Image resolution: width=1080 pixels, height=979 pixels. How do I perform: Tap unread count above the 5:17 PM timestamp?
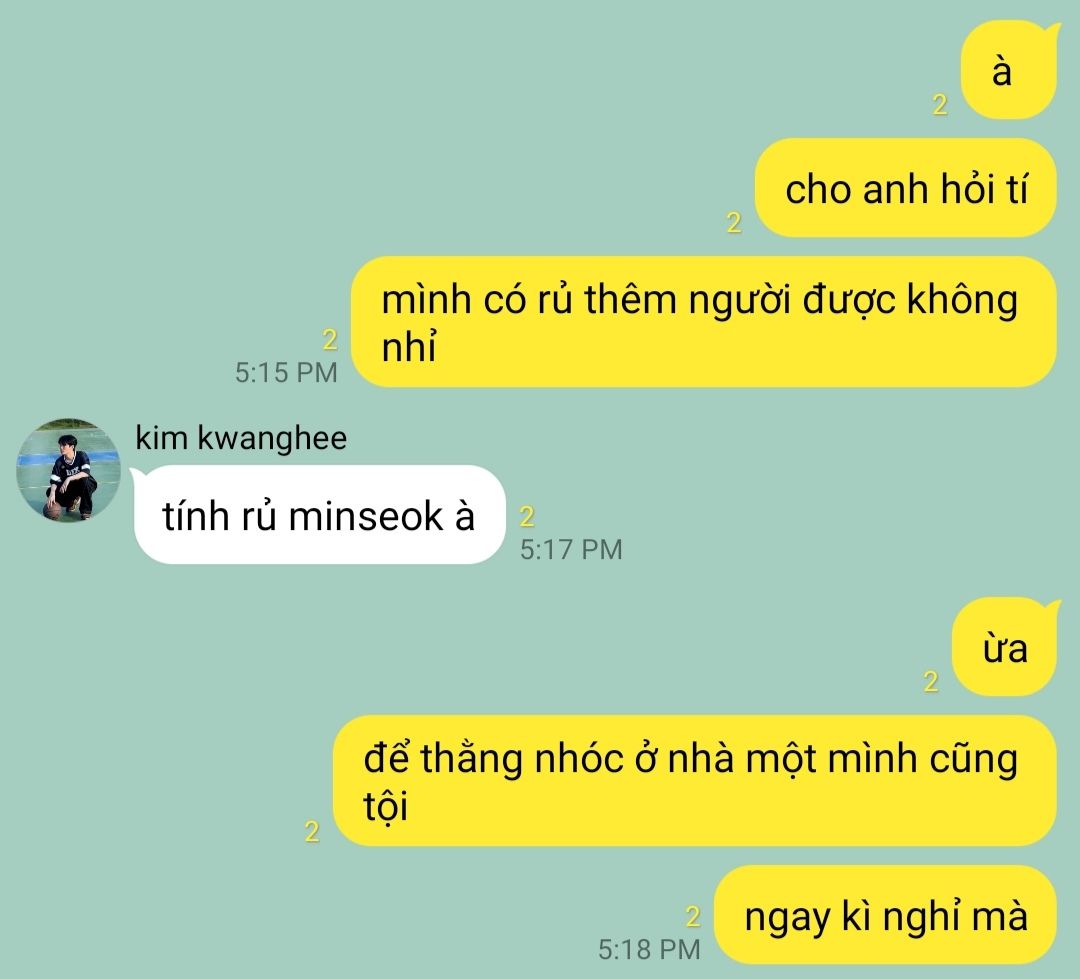coord(527,516)
